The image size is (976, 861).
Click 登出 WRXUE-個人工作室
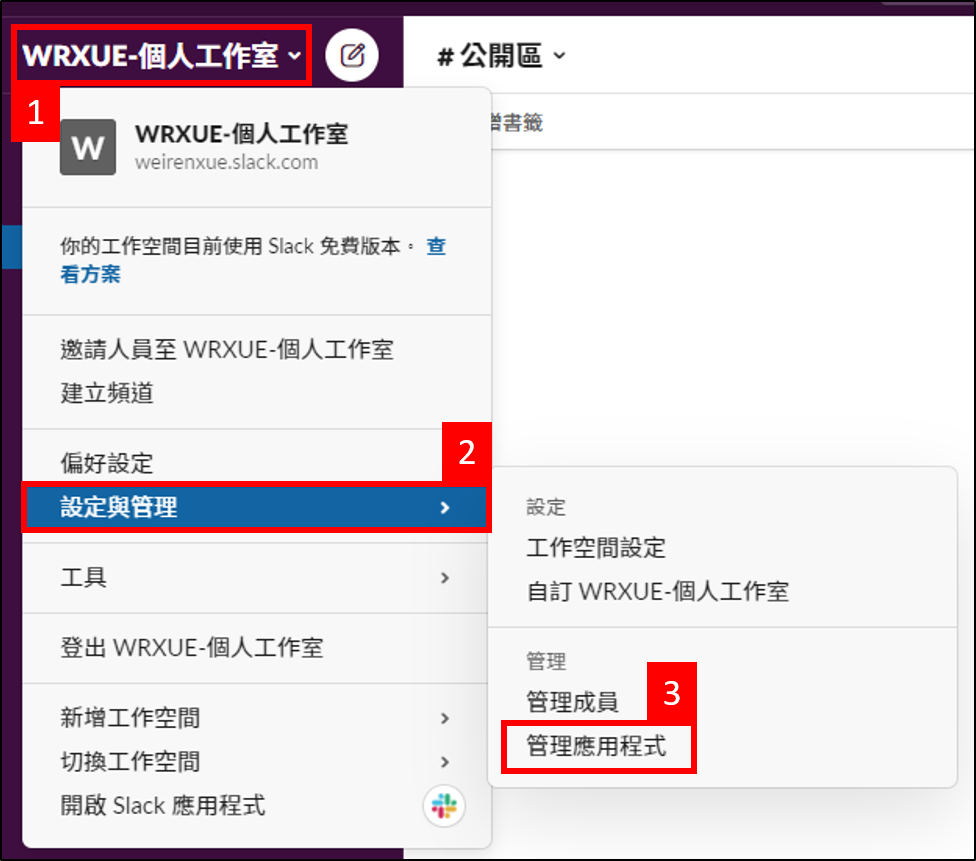pos(192,648)
